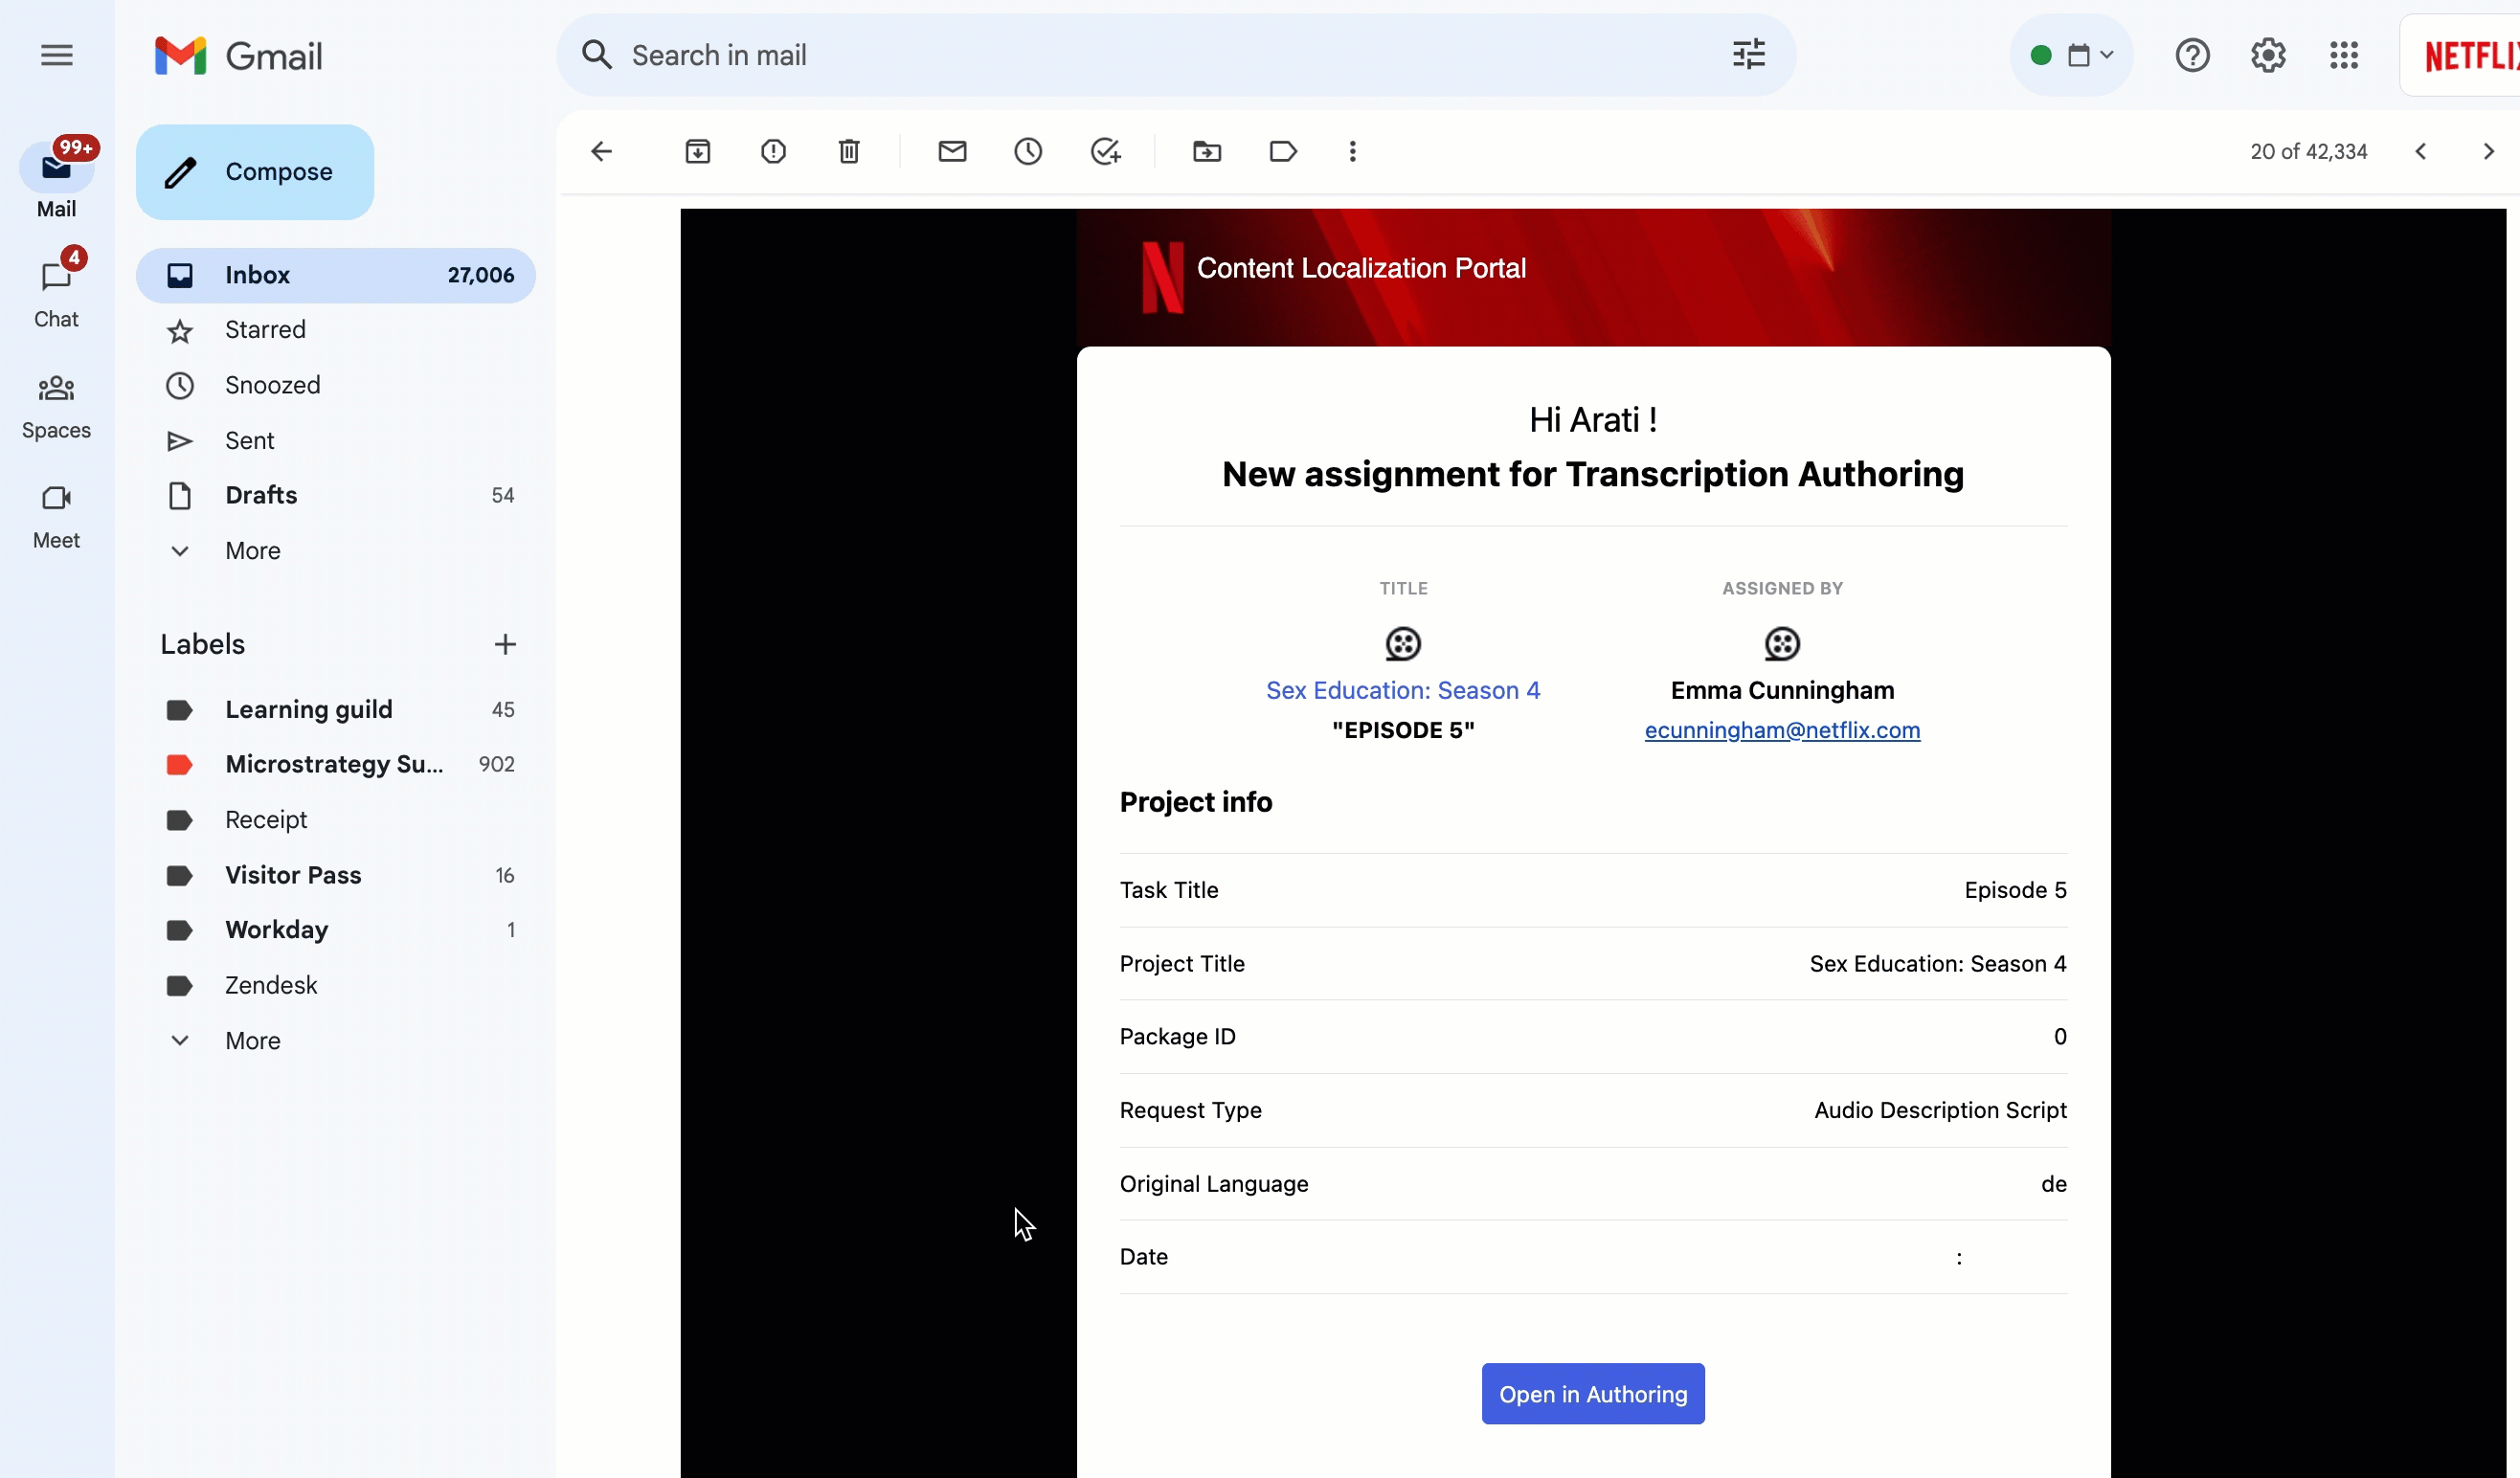
Task: Open more actions three-dot menu
Action: tap(1352, 152)
